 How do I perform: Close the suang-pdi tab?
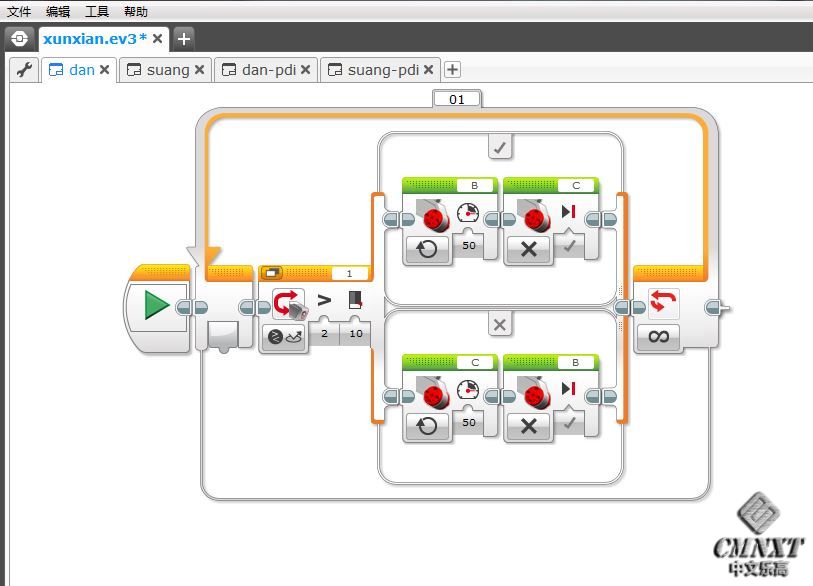coord(428,70)
